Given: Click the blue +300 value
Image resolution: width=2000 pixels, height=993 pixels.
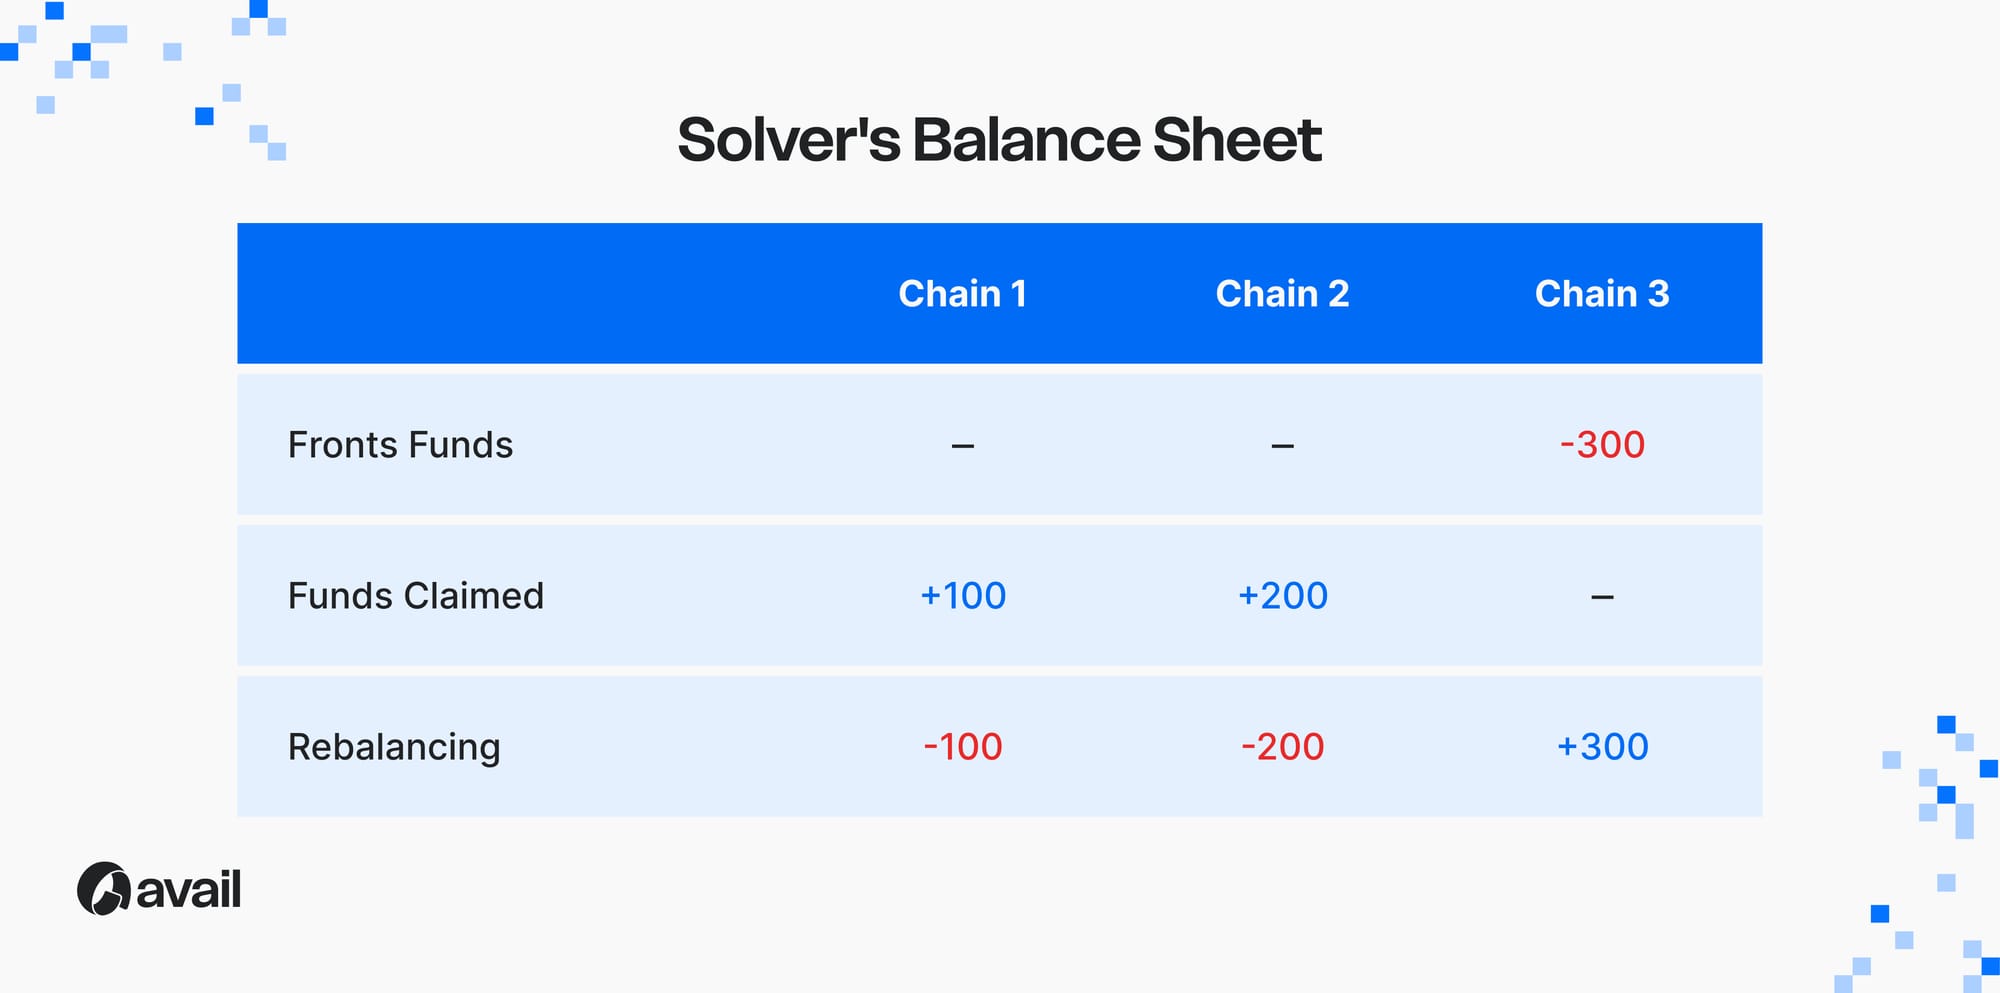Looking at the screenshot, I should tap(1602, 747).
